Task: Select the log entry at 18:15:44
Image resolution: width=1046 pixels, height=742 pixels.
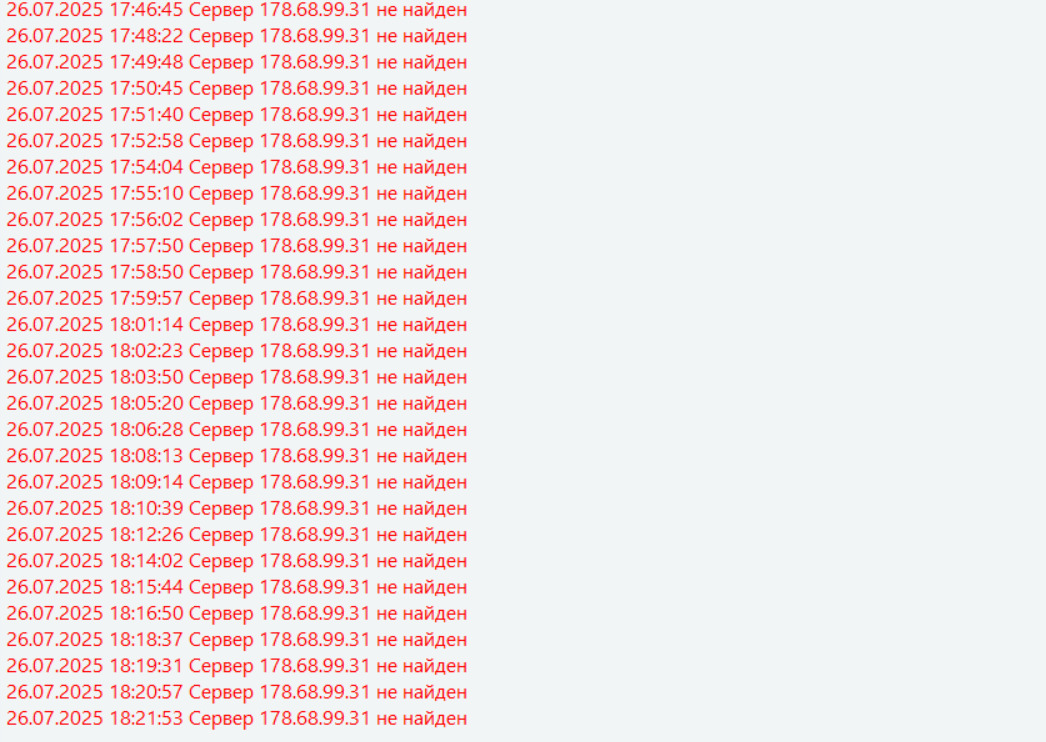Action: [x=237, y=587]
